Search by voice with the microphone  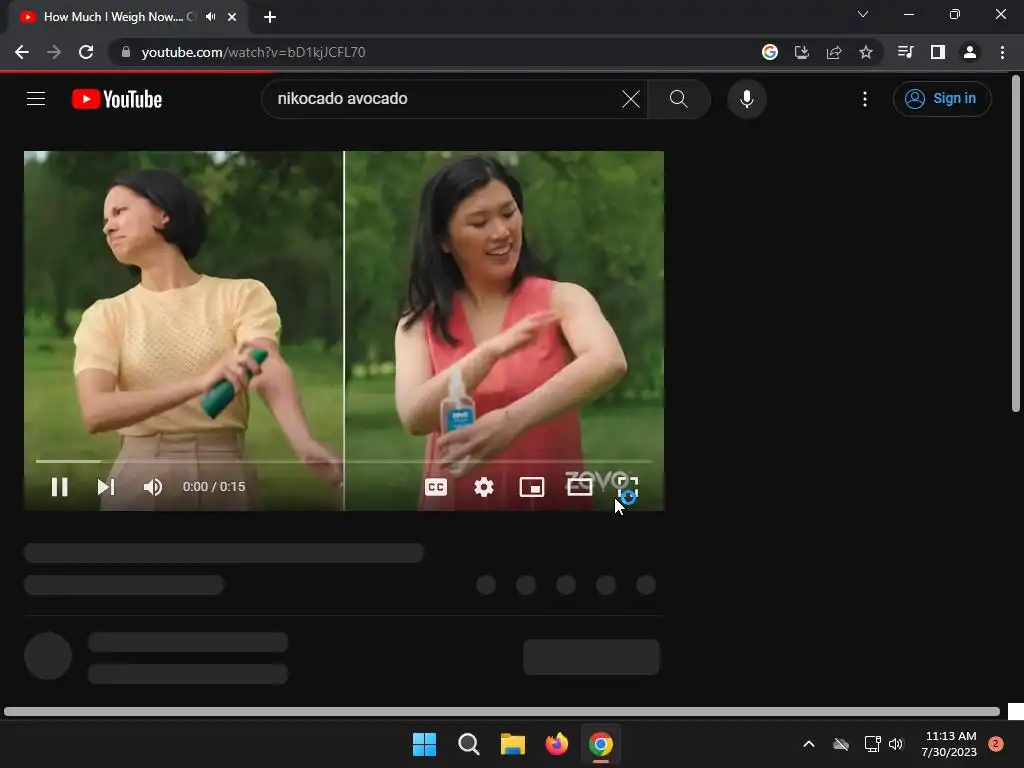(746, 99)
